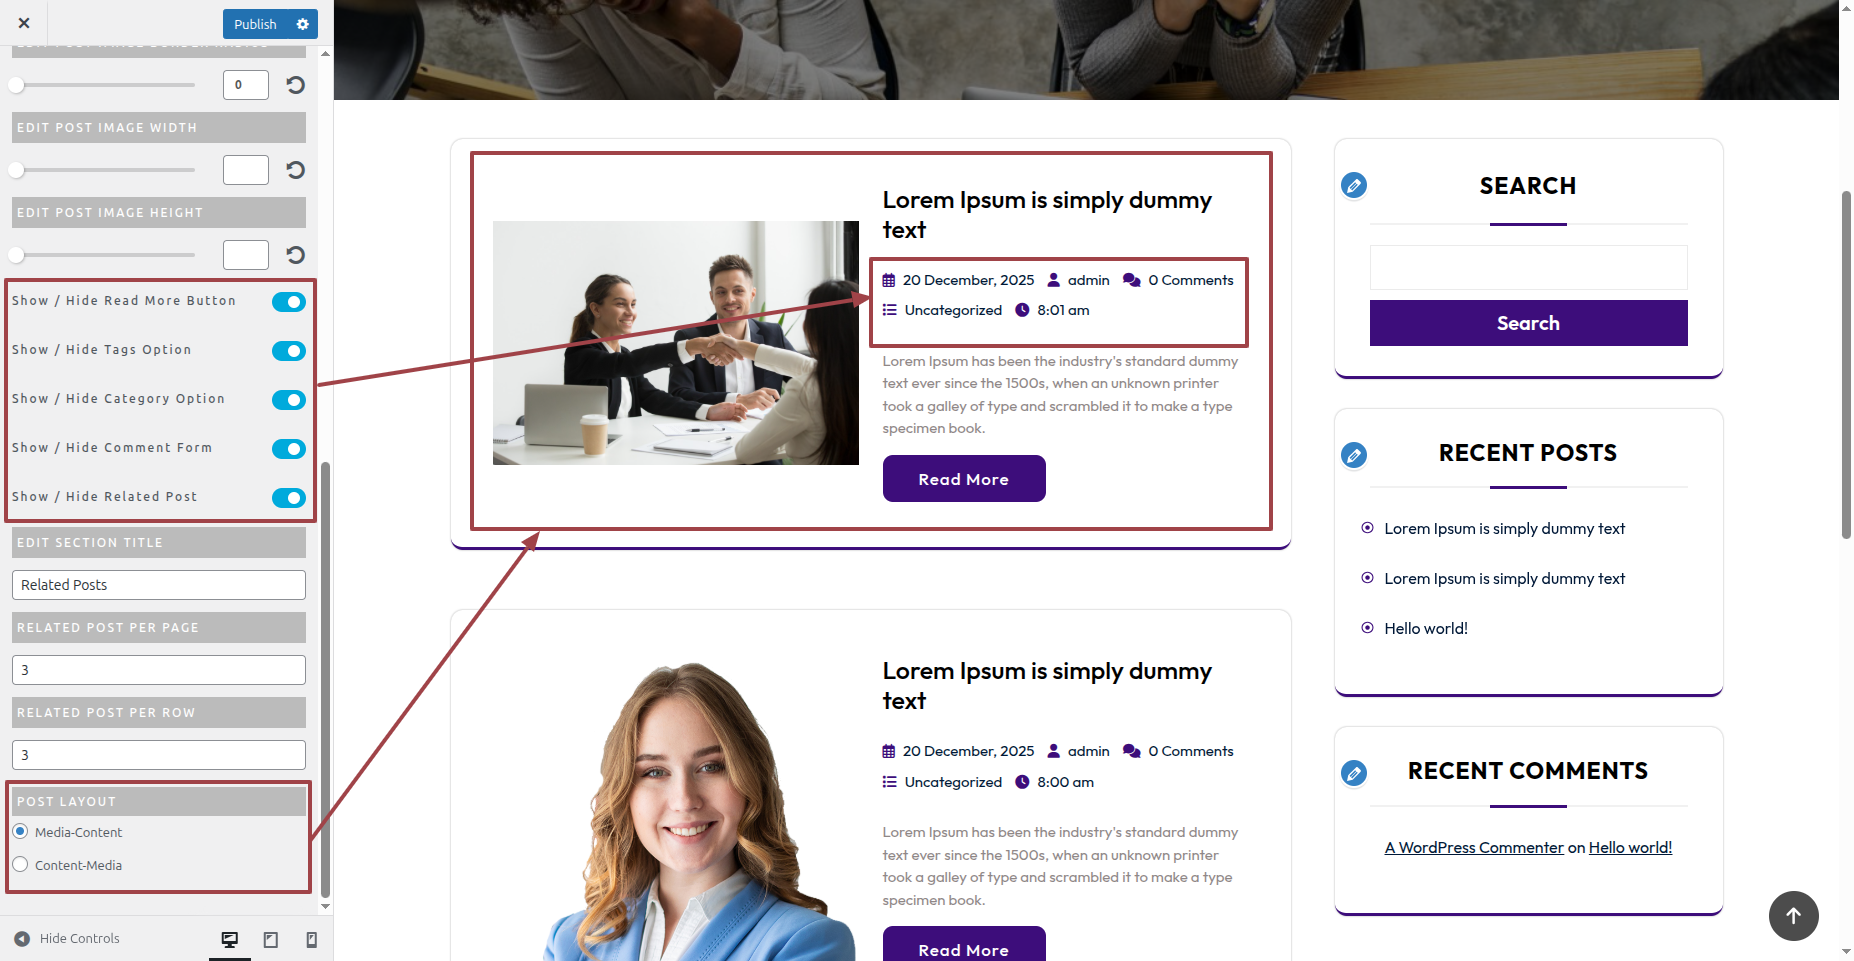Toggle Show / Hide Read More Button
This screenshot has width=1854, height=961.
(x=289, y=302)
